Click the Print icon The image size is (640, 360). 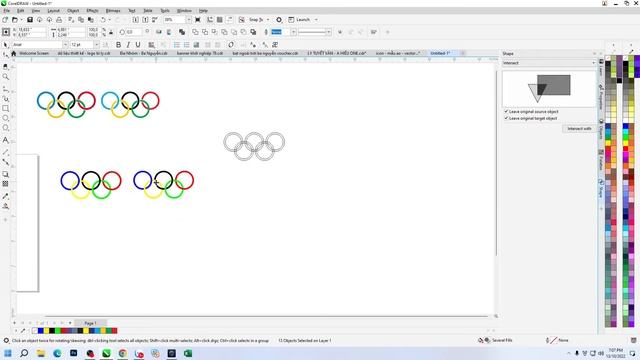[x=59, y=20]
